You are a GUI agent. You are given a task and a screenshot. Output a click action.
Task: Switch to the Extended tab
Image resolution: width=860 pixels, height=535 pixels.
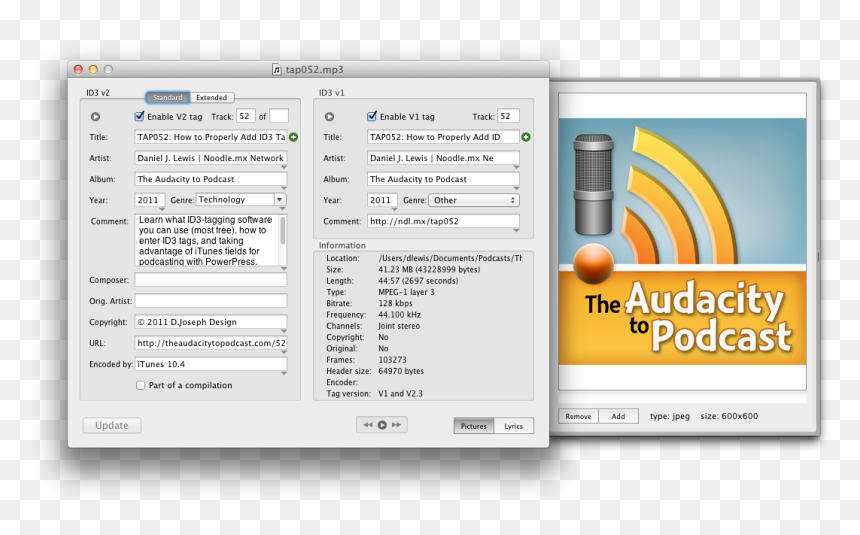coord(212,97)
